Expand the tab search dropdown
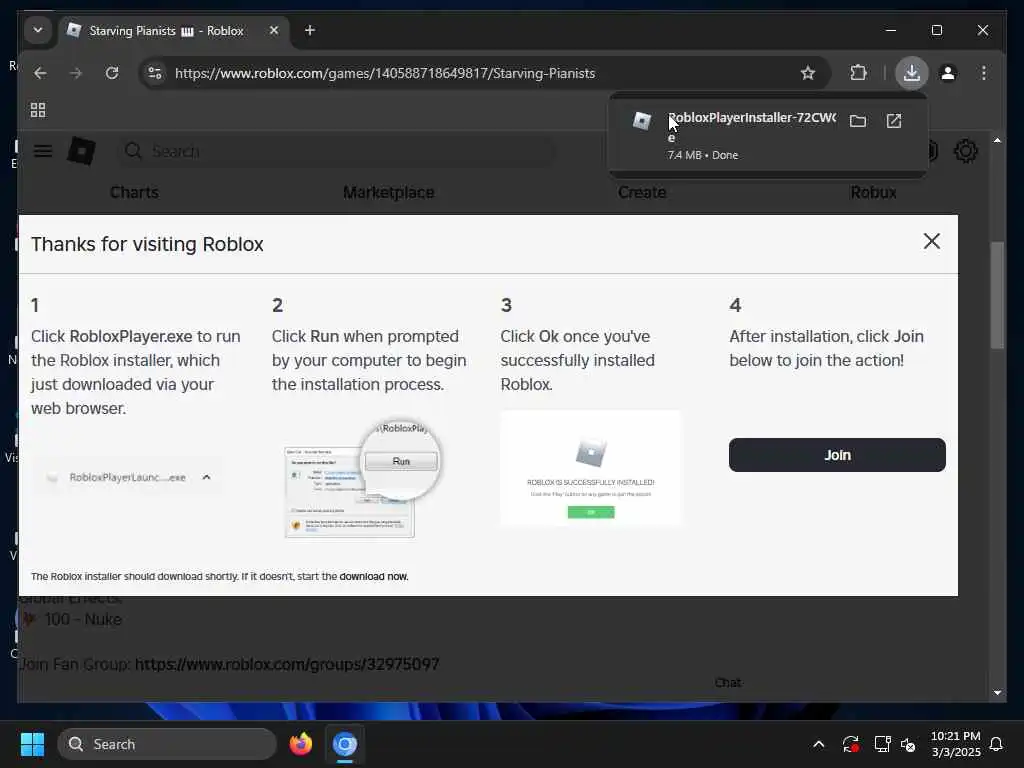The image size is (1024, 768). click(38, 30)
